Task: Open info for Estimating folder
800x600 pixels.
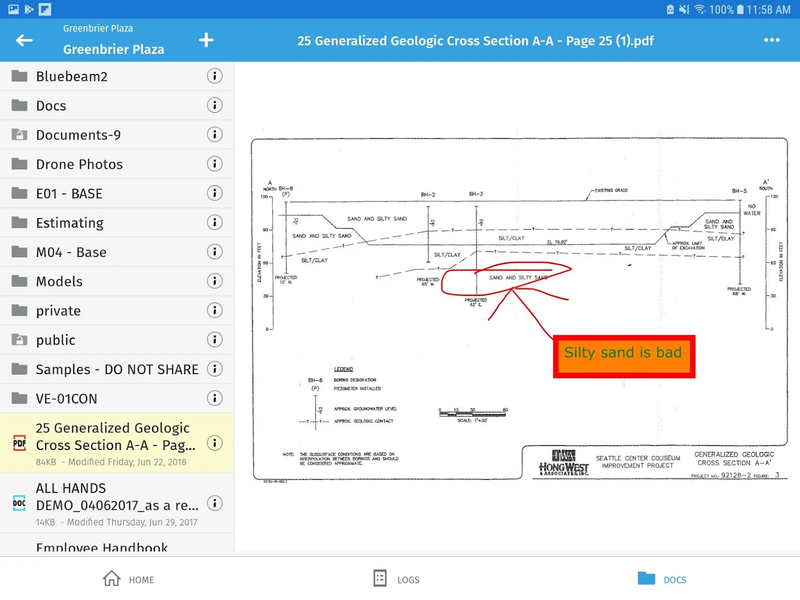Action: pyautogui.click(x=214, y=223)
